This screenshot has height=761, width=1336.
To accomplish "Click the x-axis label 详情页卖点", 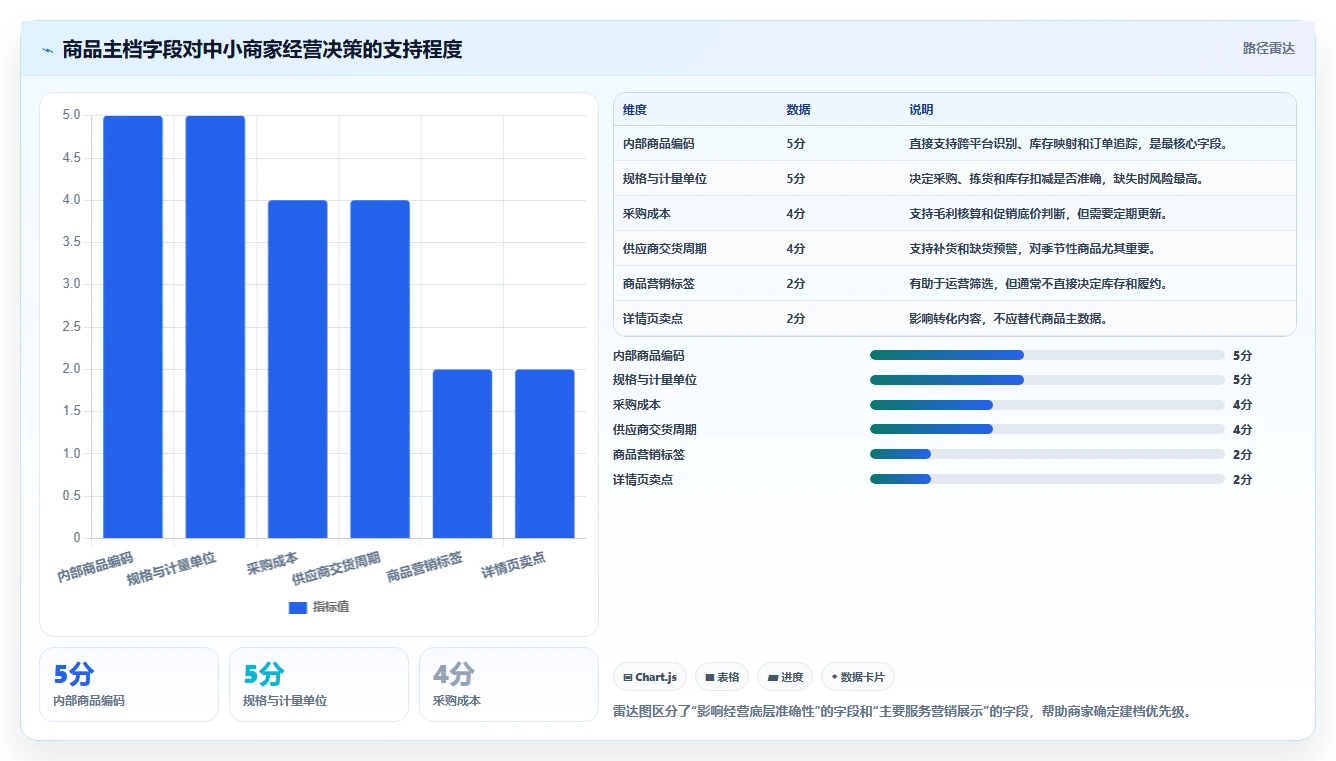I will pos(514,565).
